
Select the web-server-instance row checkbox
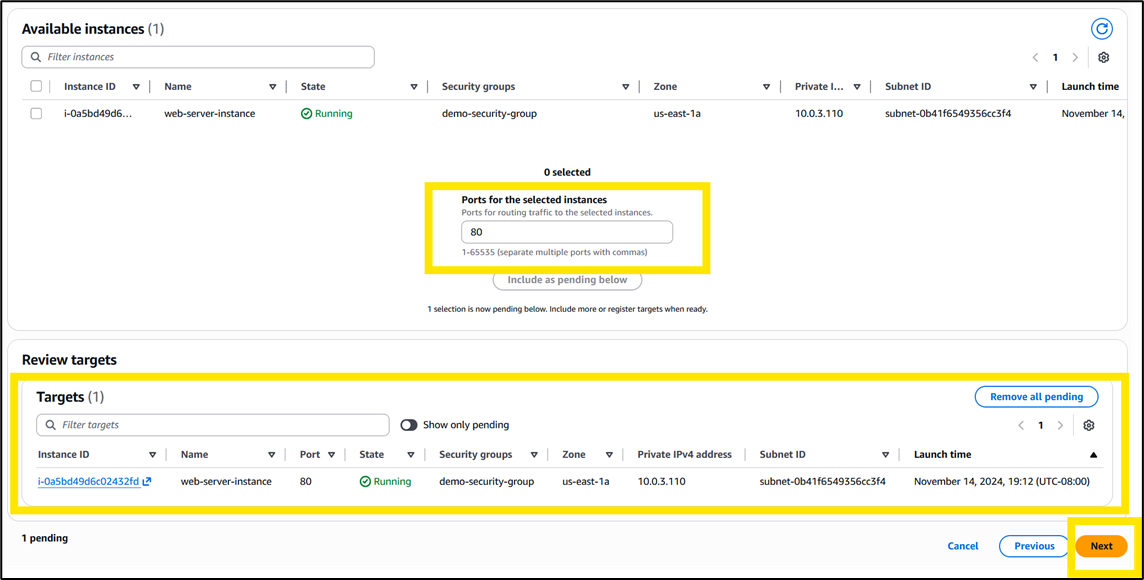point(36,114)
